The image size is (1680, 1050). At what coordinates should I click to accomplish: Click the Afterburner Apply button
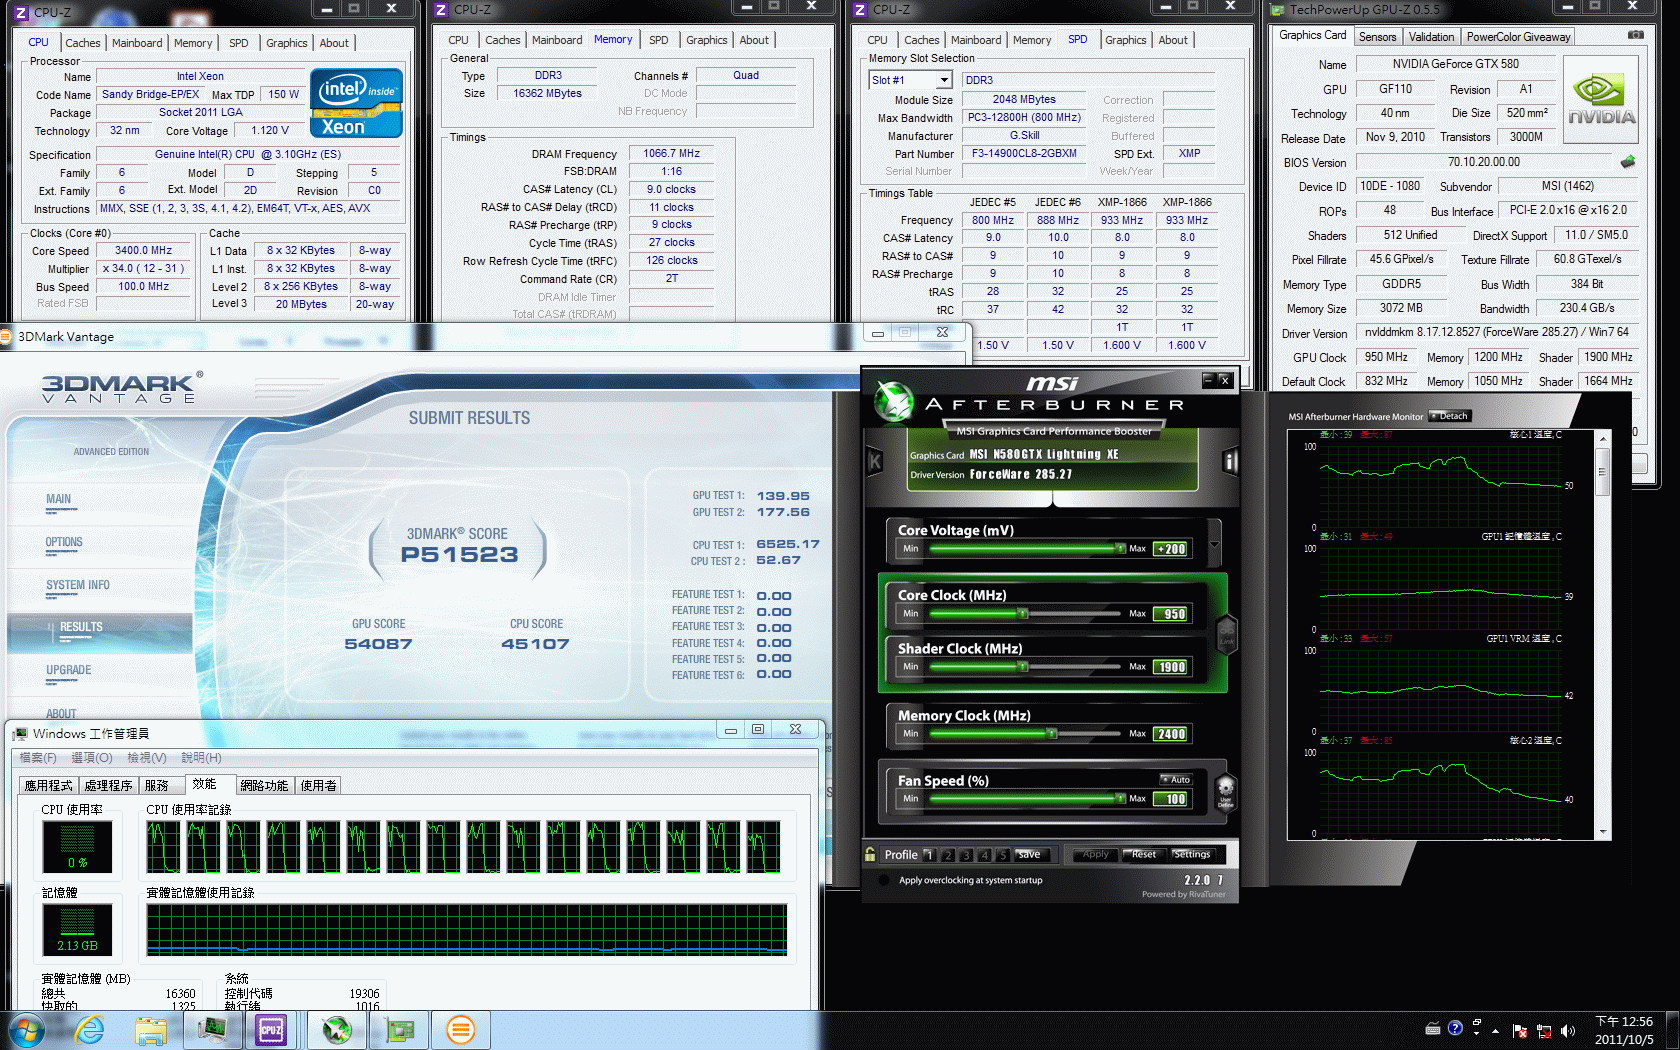[1095, 855]
